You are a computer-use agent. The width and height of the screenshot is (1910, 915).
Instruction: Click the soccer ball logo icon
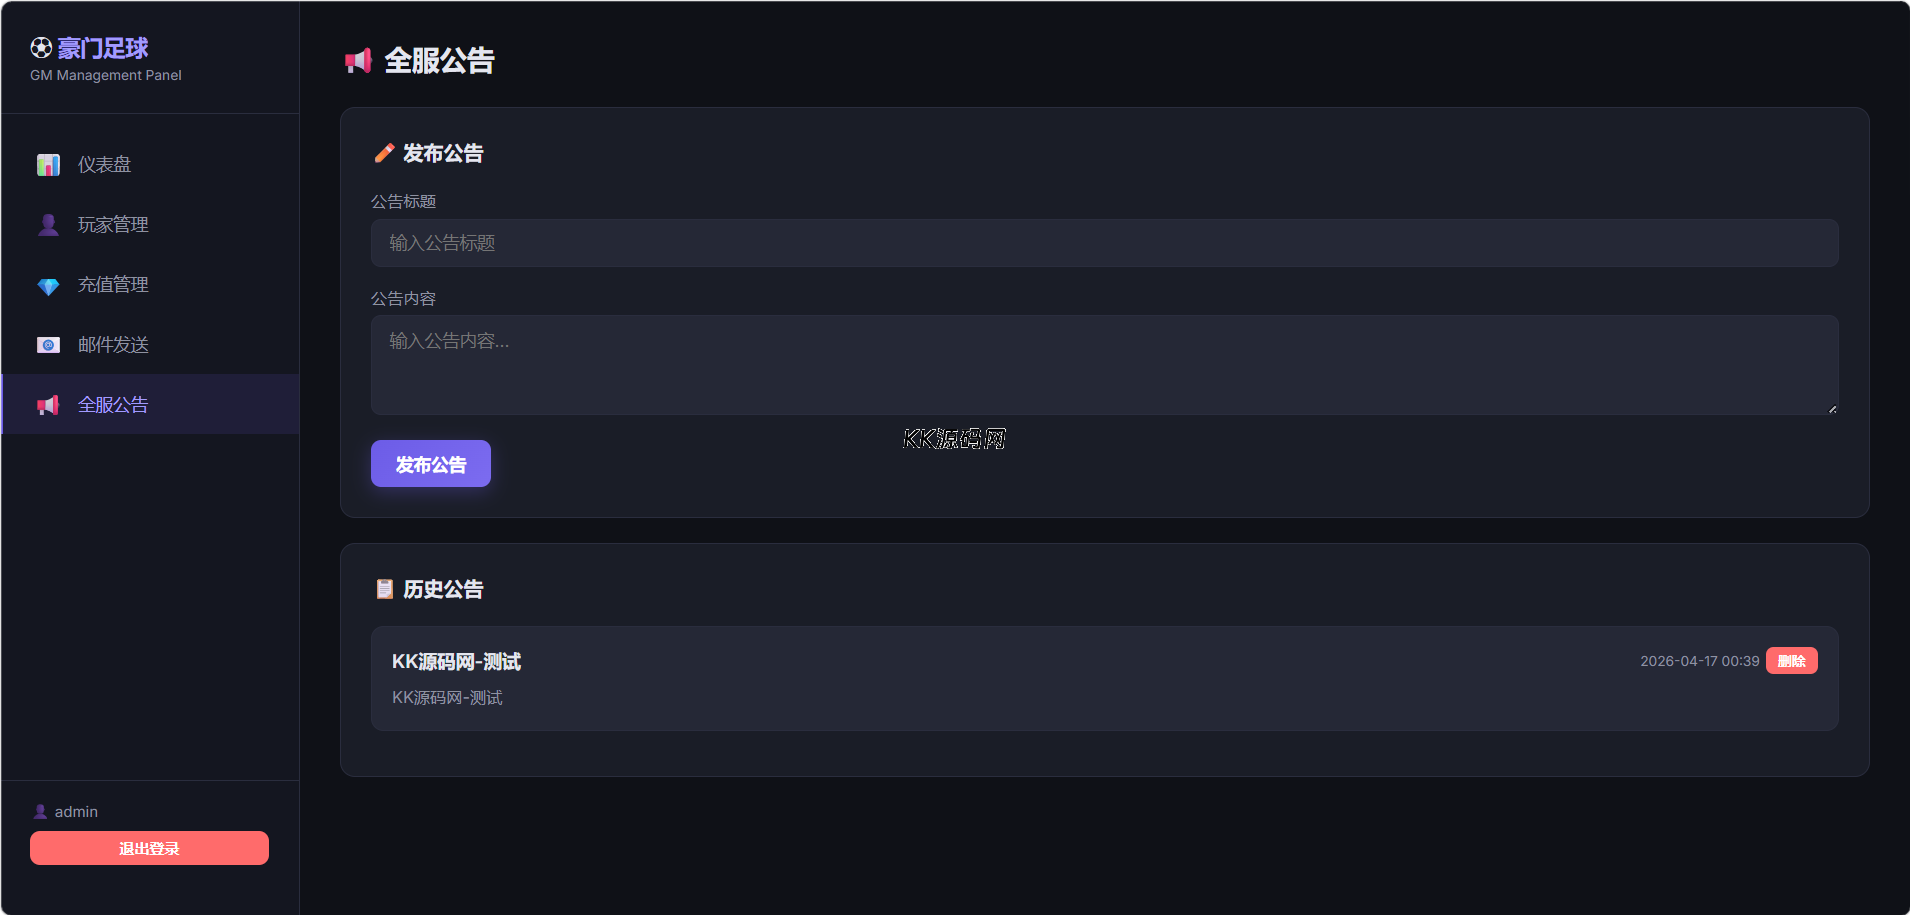coord(41,47)
